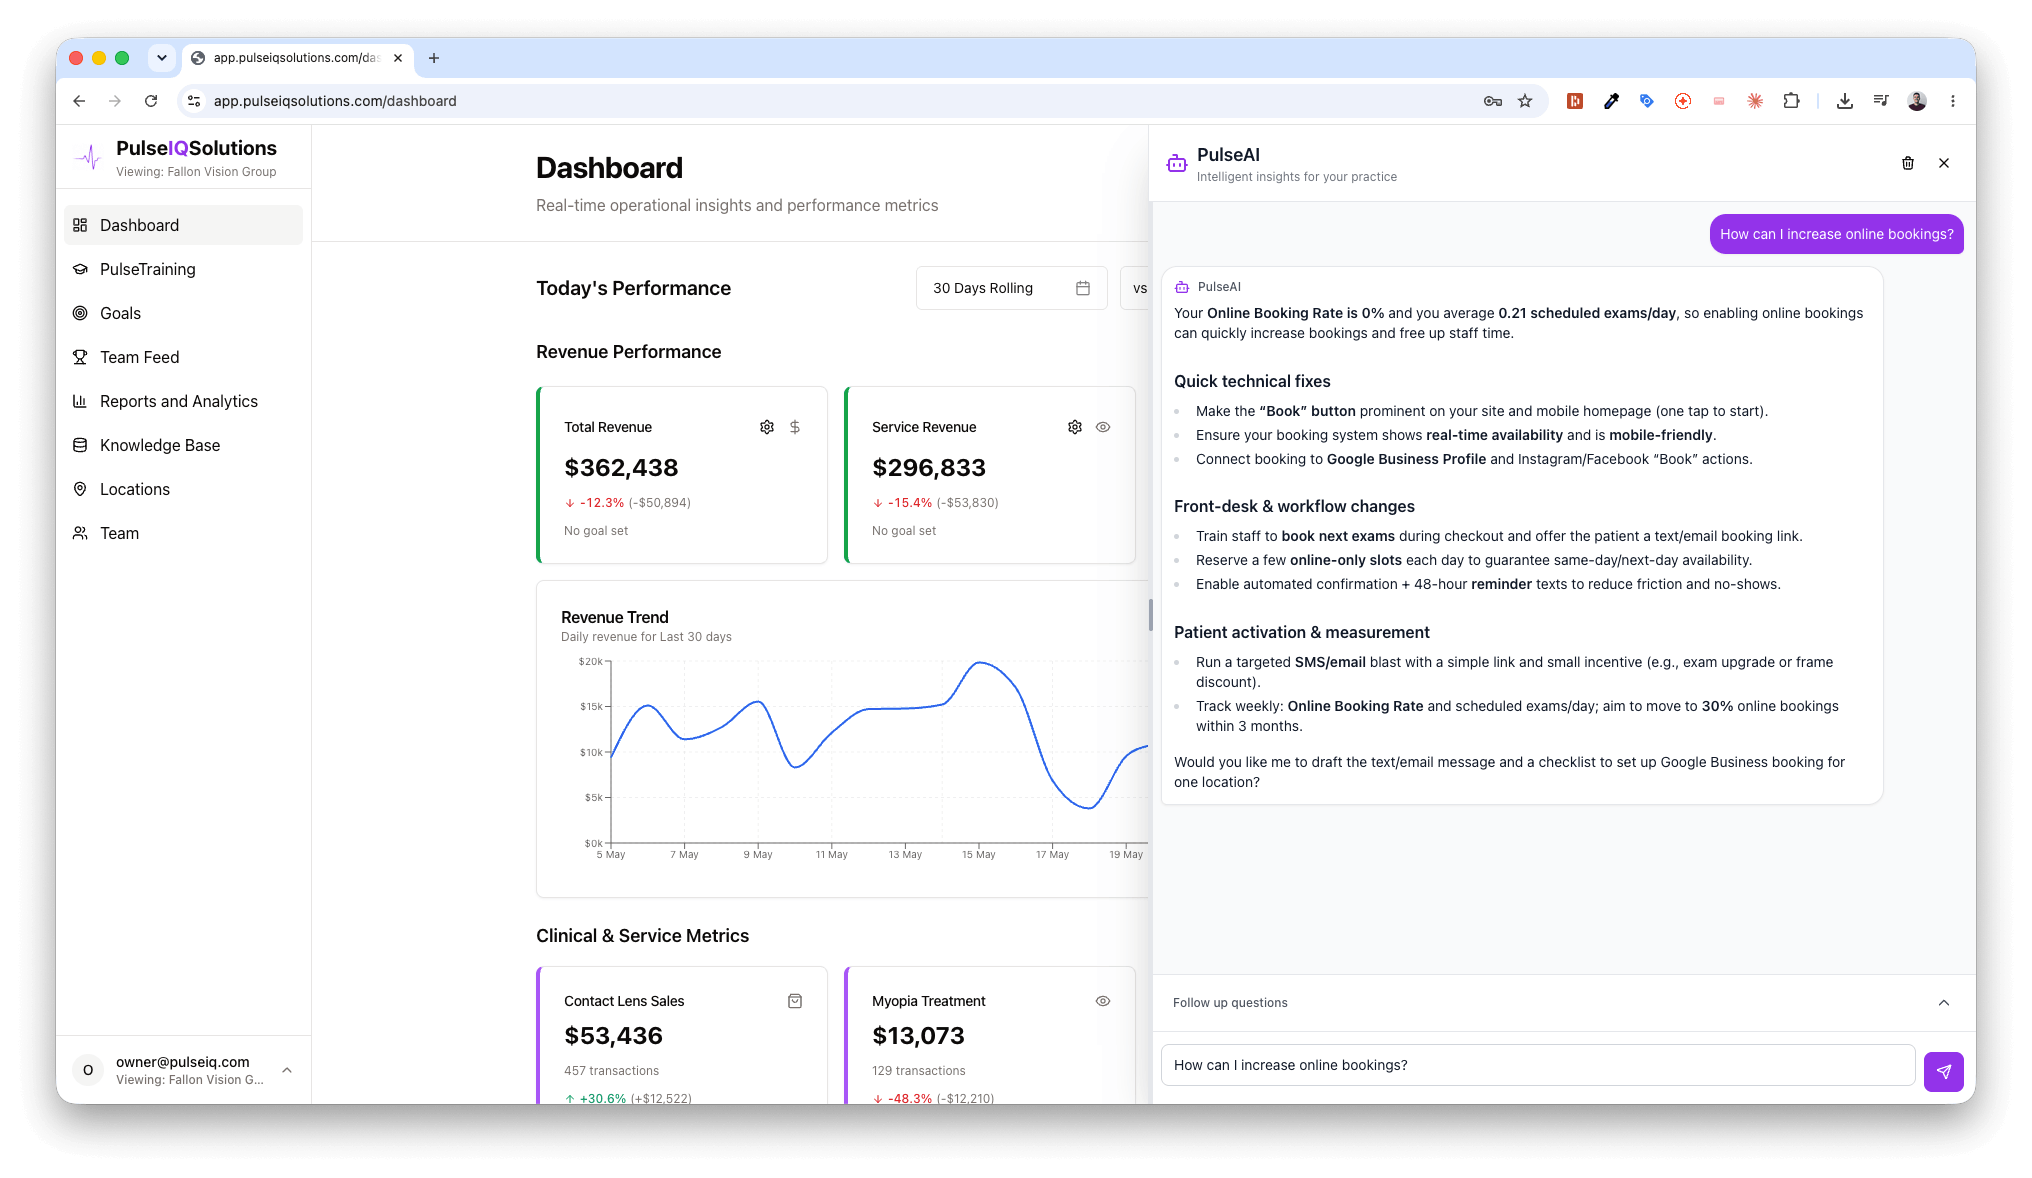Click the Service Revenue value $296,833
This screenshot has height=1178, width=2032.
tap(929, 467)
